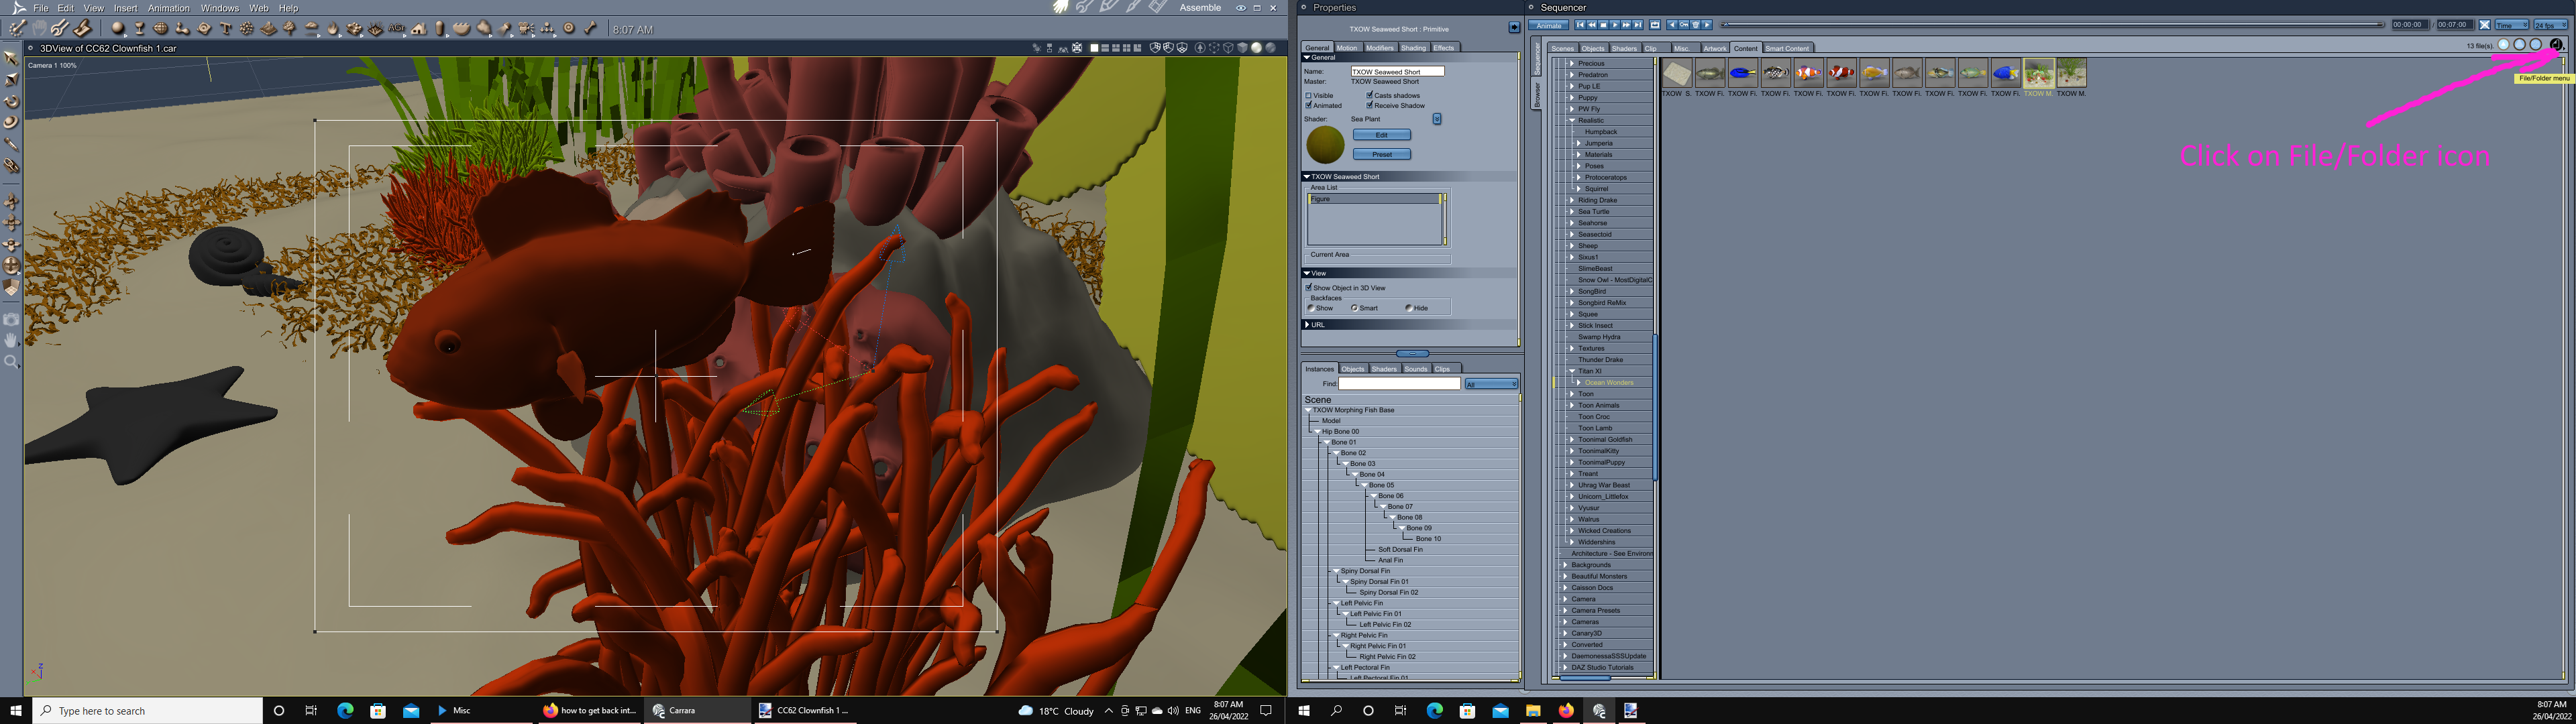Click the olive shader preview sphere
The image size is (2576, 724).
click(x=1325, y=145)
